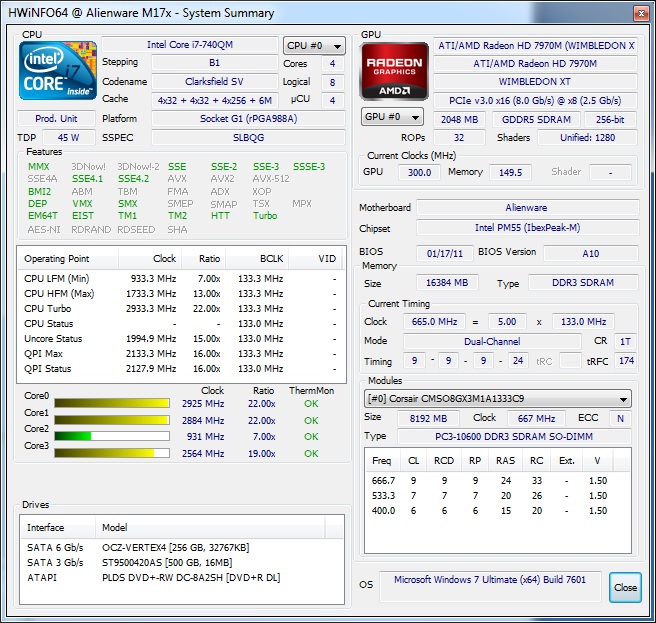656x623 pixels.
Task: Click the Prod. Unit button
Action: (56, 119)
